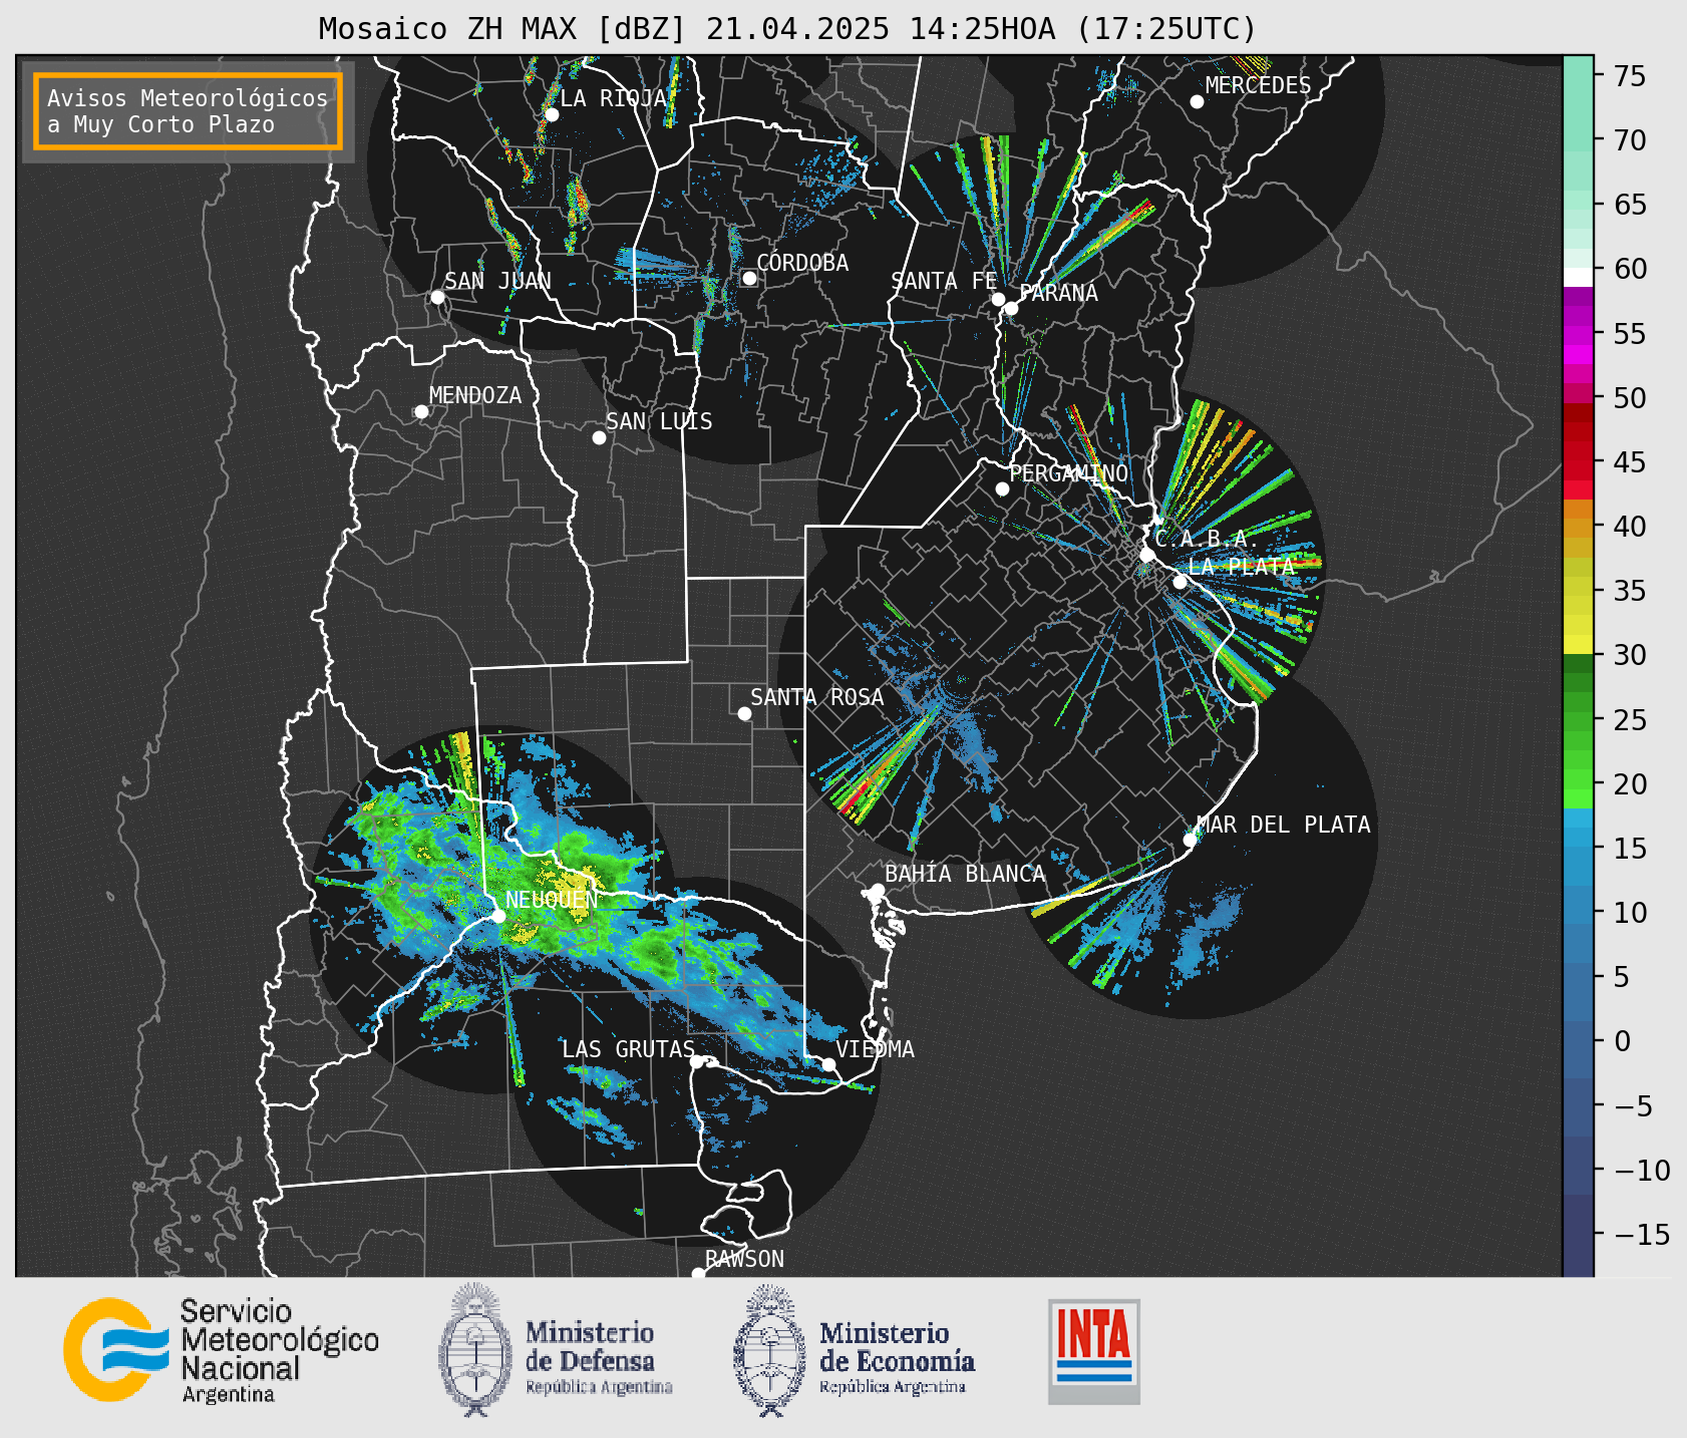
Task: Click the 45 value on the color scale
Action: [x=1630, y=462]
